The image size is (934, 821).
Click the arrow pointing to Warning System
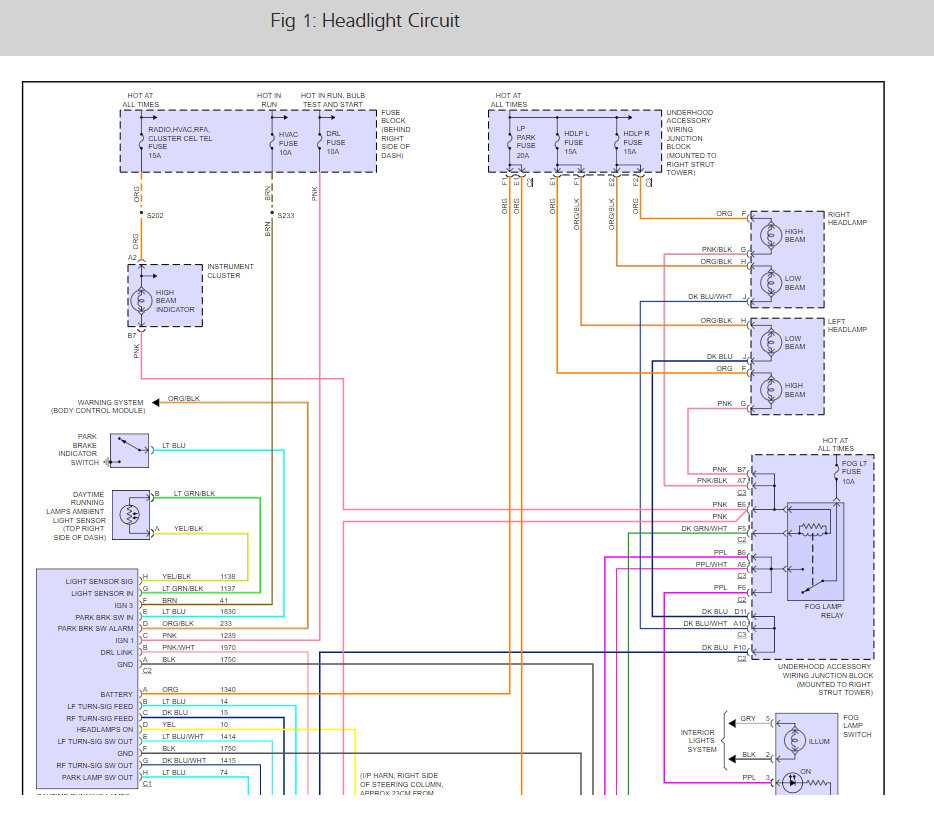click(x=155, y=403)
